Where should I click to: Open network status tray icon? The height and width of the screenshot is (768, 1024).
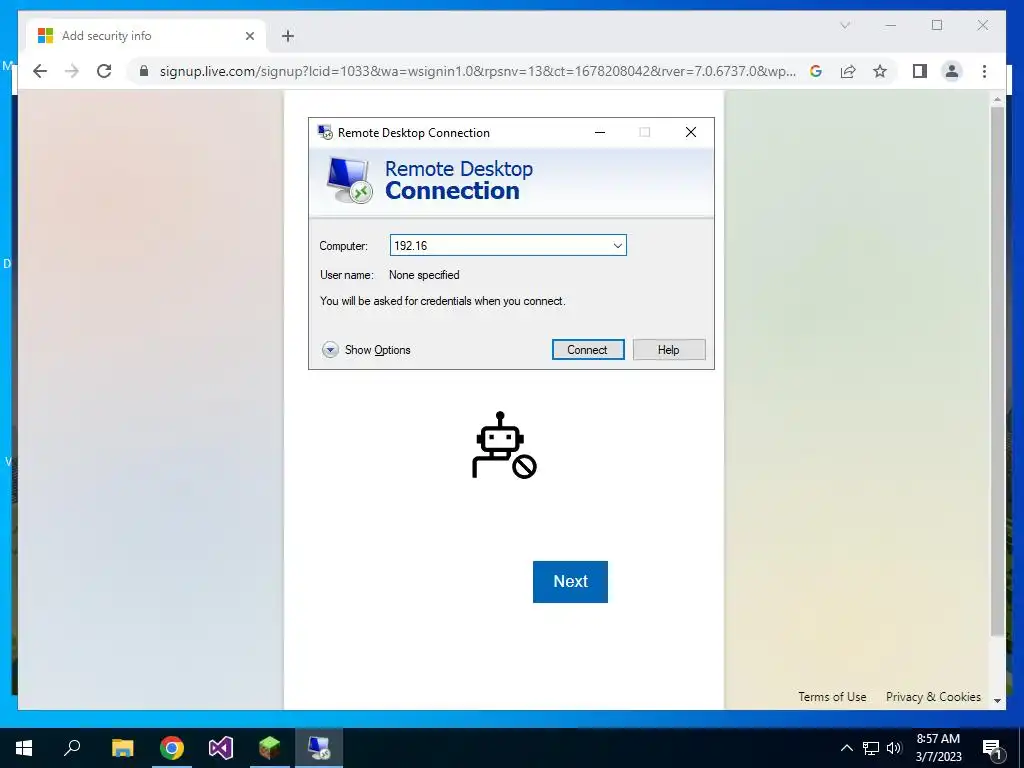(871, 748)
